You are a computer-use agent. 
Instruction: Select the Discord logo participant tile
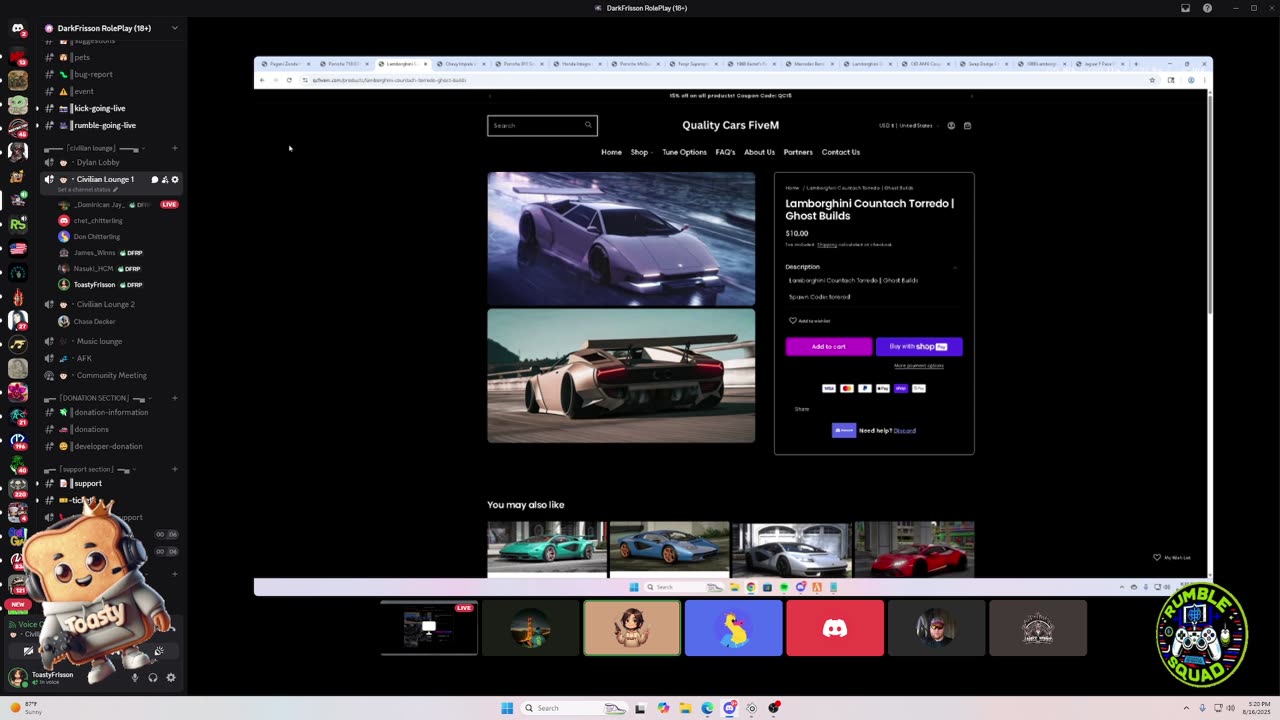click(835, 628)
